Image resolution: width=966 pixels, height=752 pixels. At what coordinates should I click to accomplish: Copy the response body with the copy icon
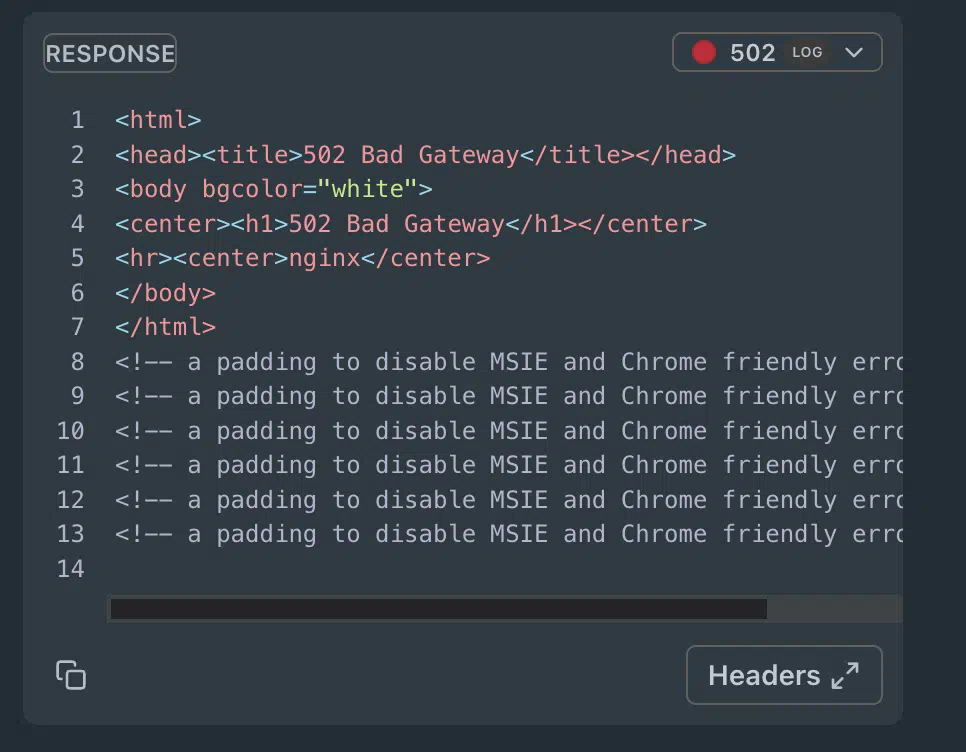pyautogui.click(x=71, y=675)
